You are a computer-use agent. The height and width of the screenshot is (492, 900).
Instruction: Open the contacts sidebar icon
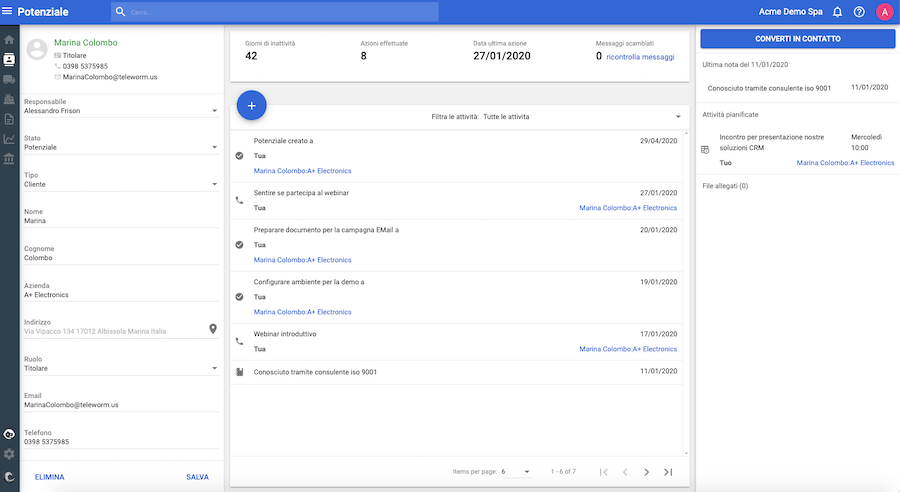9,59
